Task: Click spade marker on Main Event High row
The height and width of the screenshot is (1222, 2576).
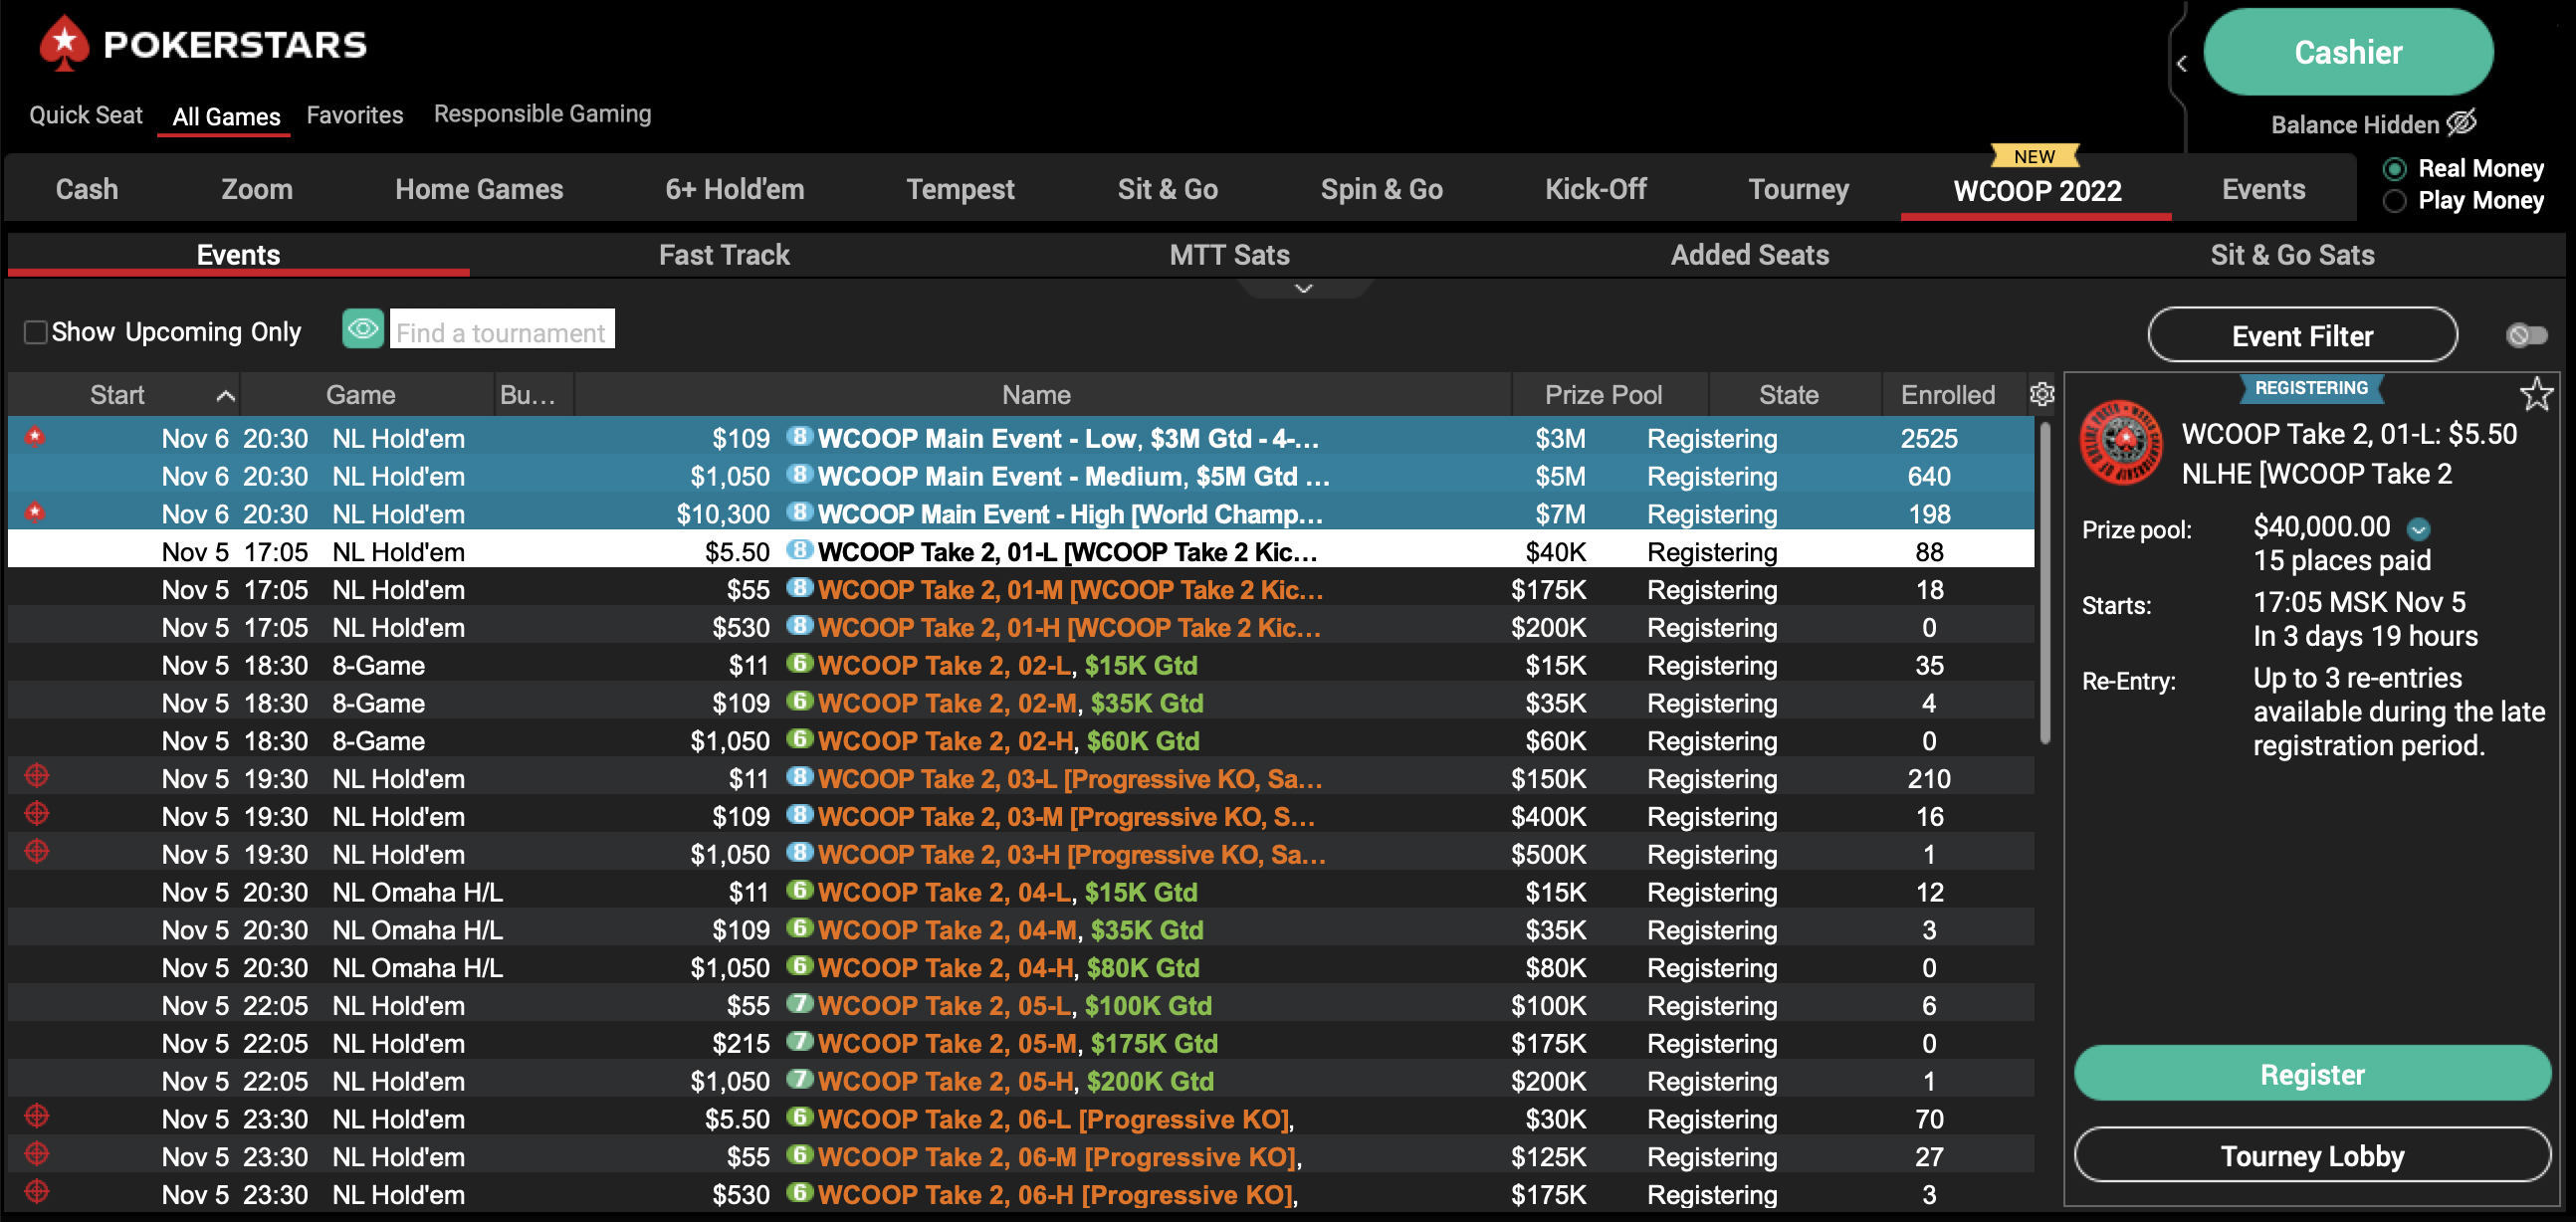Action: [35, 512]
